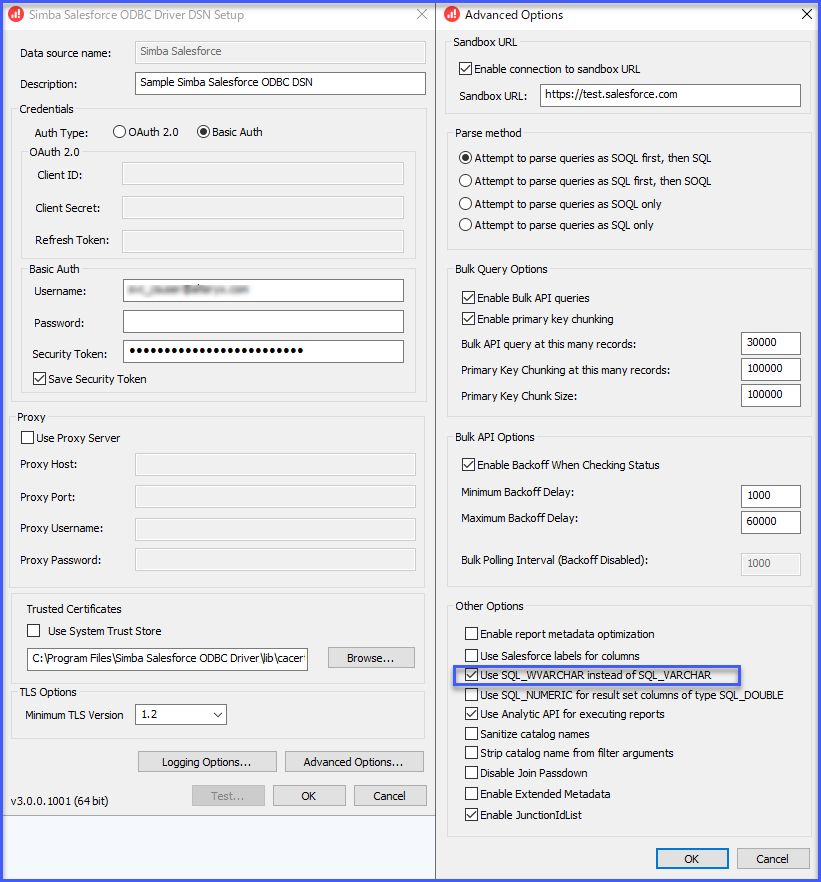Image resolution: width=821 pixels, height=882 pixels.
Task: Click OK in the Advanced Options dialog
Action: [692, 858]
